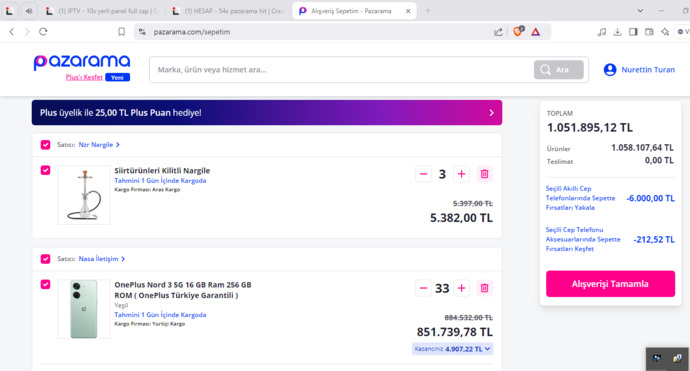Open the site settings icon in the address bar
The width and height of the screenshot is (690, 371).
coord(142,32)
